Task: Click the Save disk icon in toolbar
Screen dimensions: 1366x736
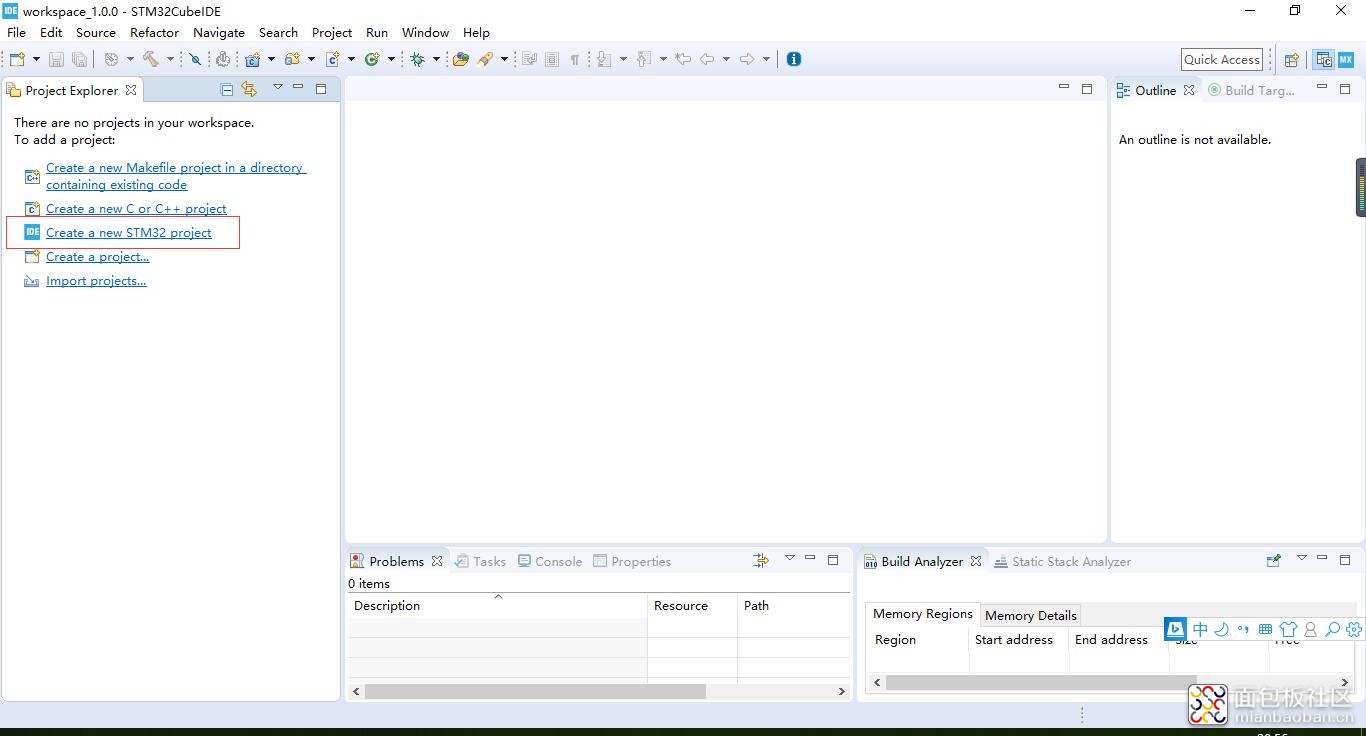Action: click(56, 60)
